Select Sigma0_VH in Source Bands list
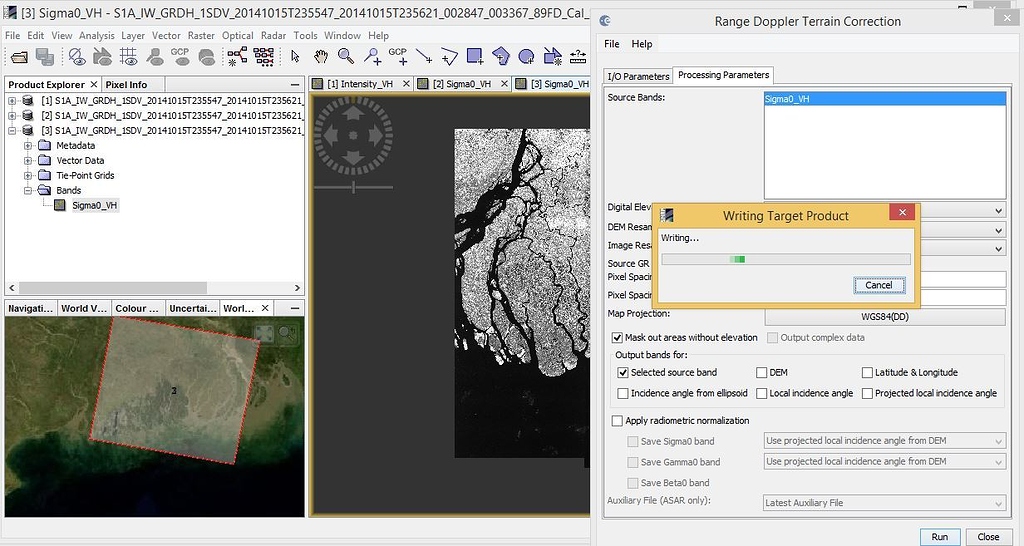This screenshot has height=546, width=1024. pyautogui.click(x=885, y=99)
